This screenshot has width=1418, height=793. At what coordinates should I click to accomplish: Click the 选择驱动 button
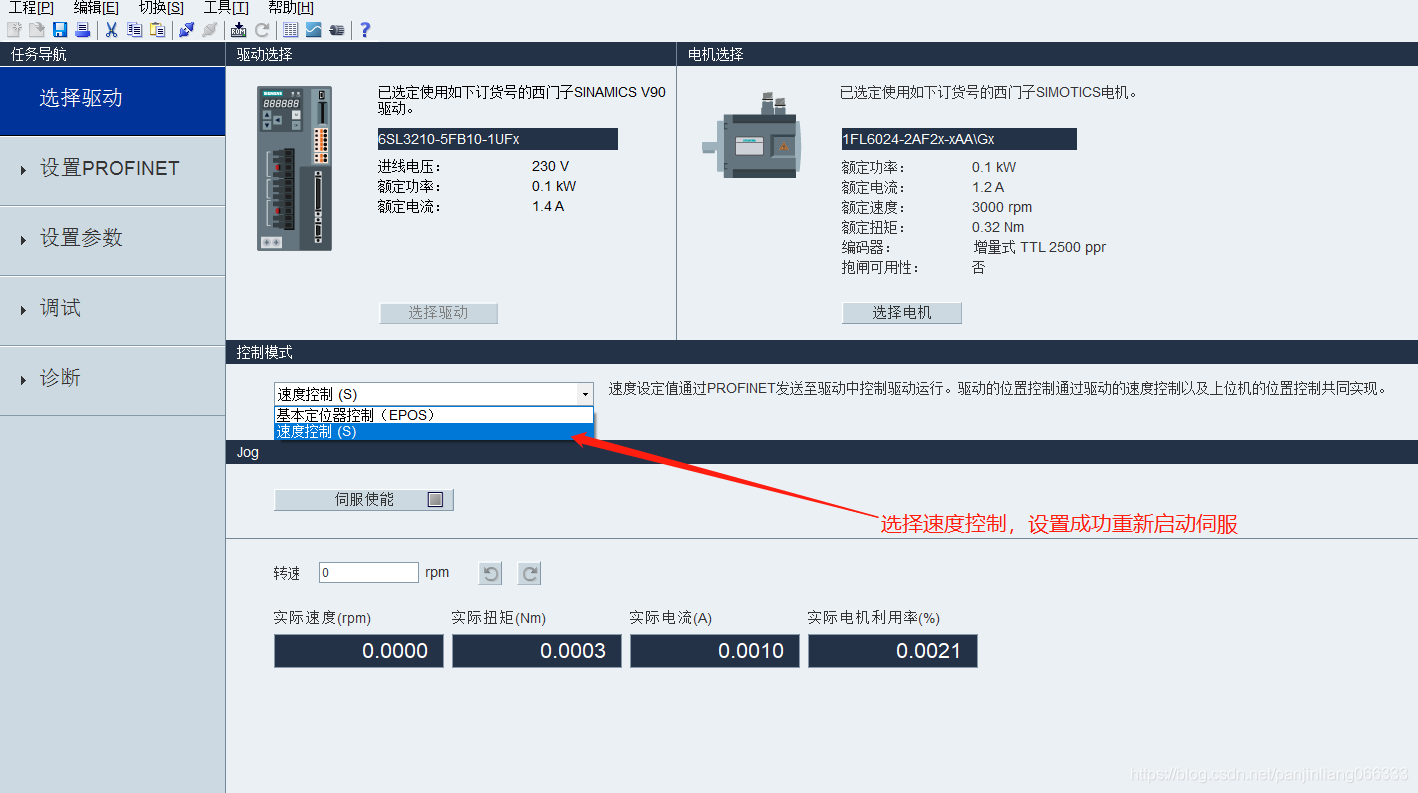438,313
